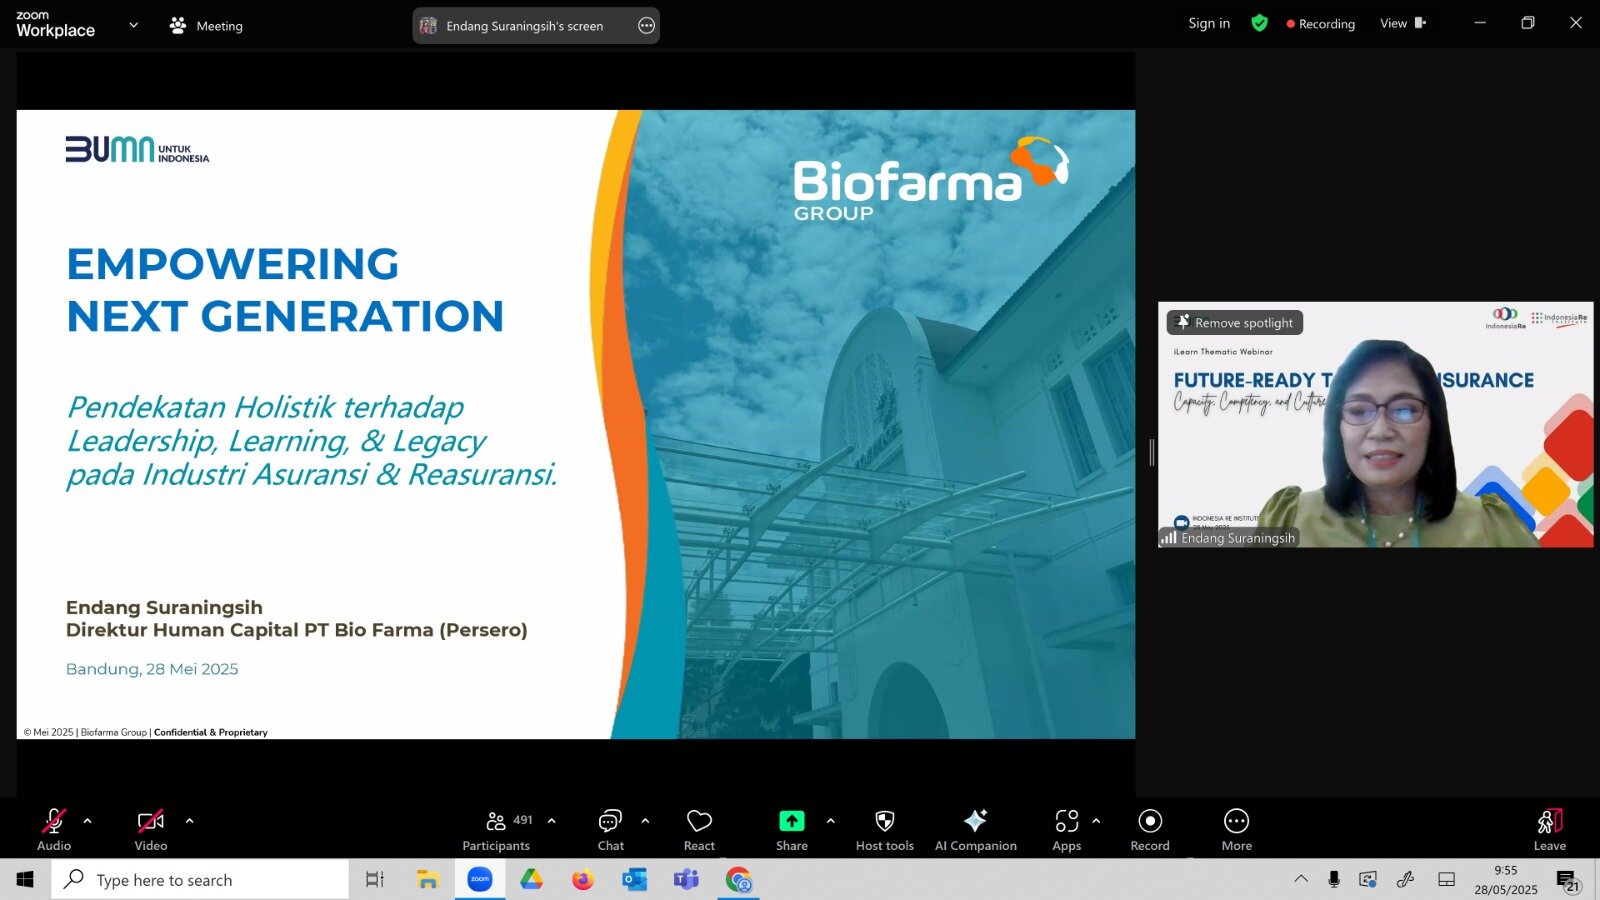The width and height of the screenshot is (1600, 900).
Task: Click the Recording indicator
Action: coord(1321,24)
